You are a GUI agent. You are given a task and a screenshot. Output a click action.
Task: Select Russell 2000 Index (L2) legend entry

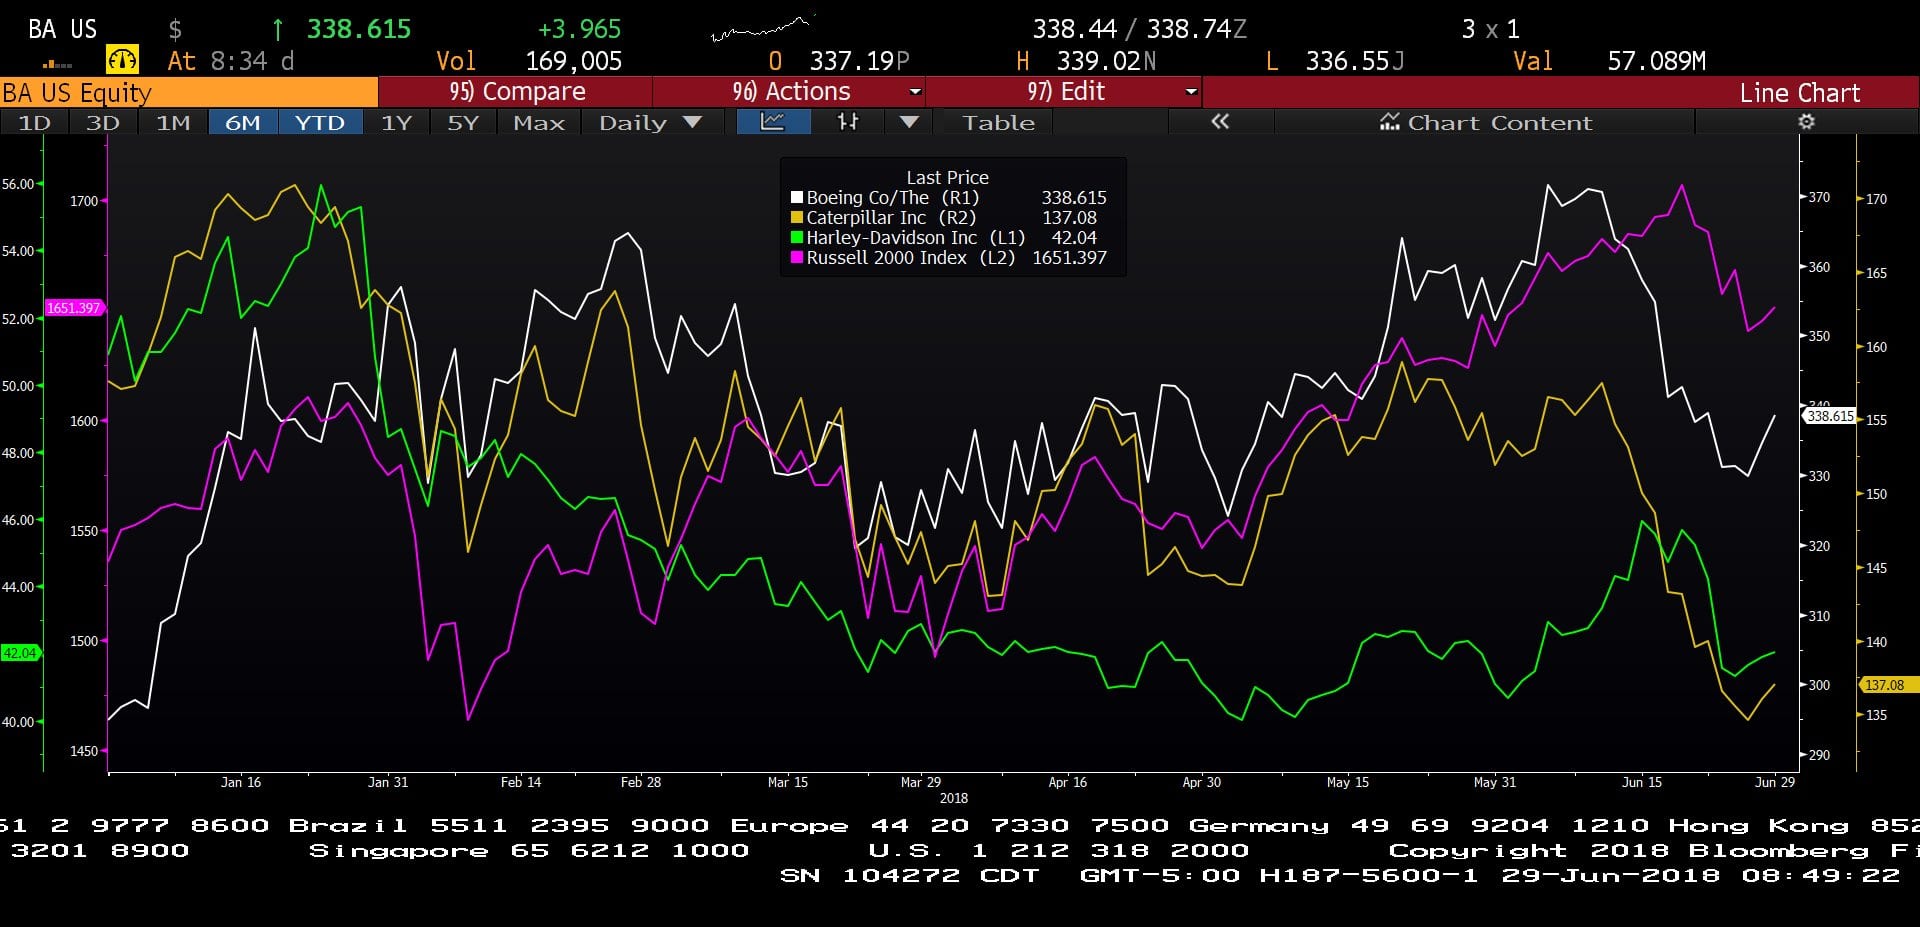tap(949, 258)
